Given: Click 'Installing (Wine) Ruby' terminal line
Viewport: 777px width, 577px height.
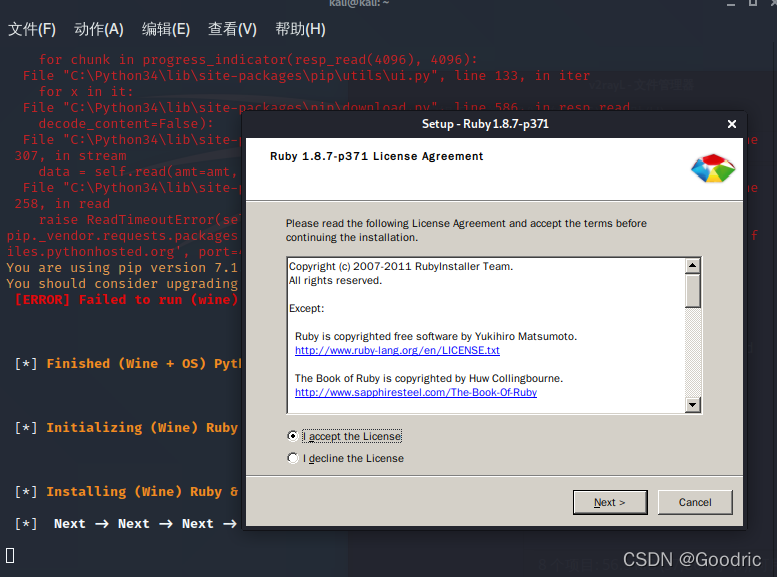Looking at the screenshot, I should pos(126,491).
